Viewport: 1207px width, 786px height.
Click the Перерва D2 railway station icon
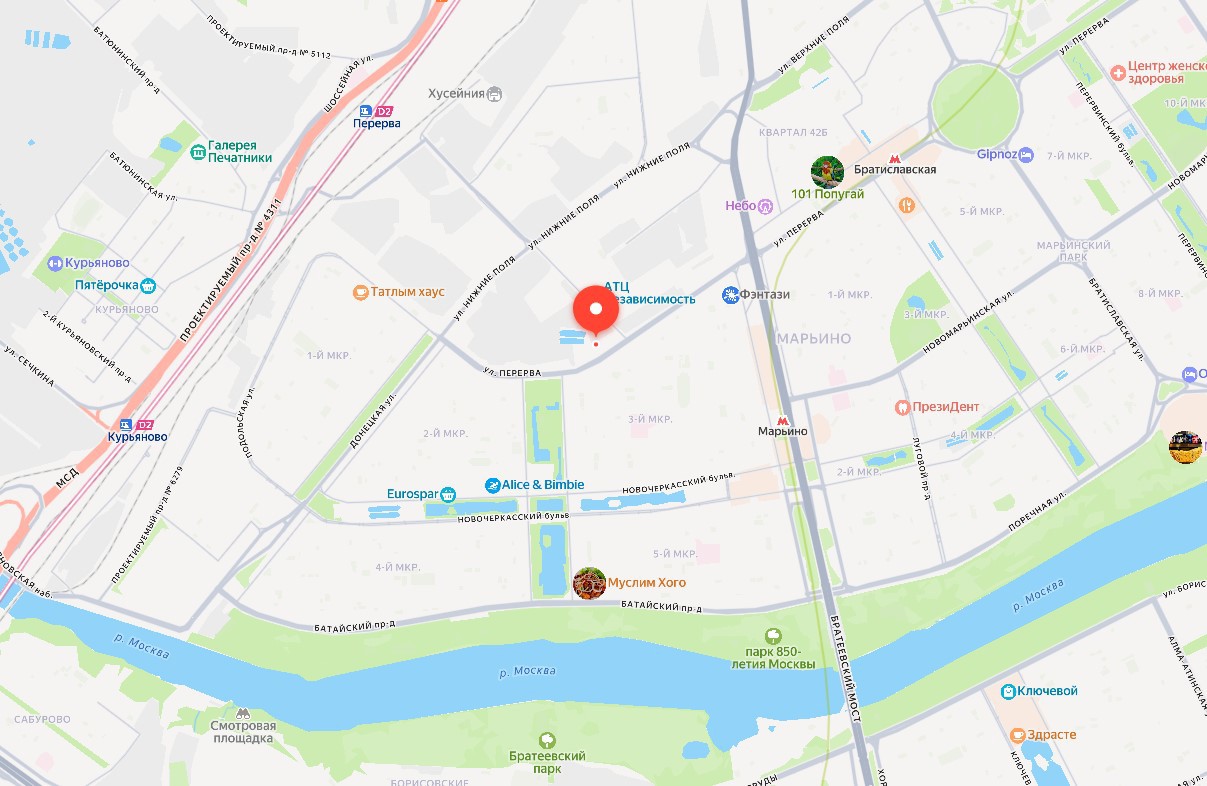coord(377,111)
